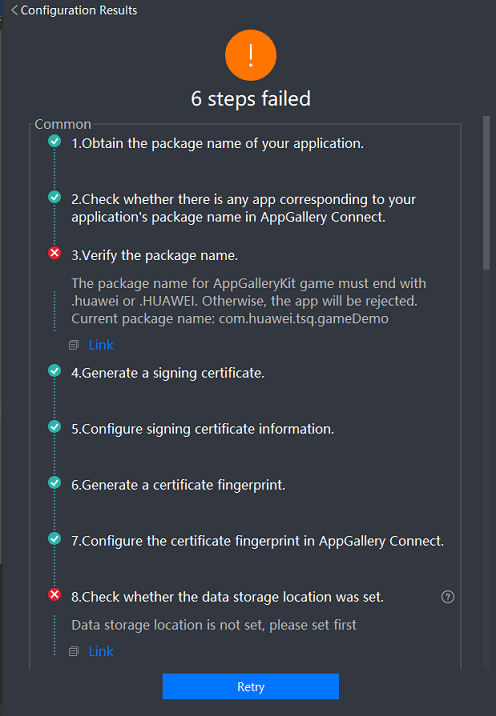Screen dimensions: 496x716
Task: Go back using Configuration Results arrow
Action: click(14, 10)
